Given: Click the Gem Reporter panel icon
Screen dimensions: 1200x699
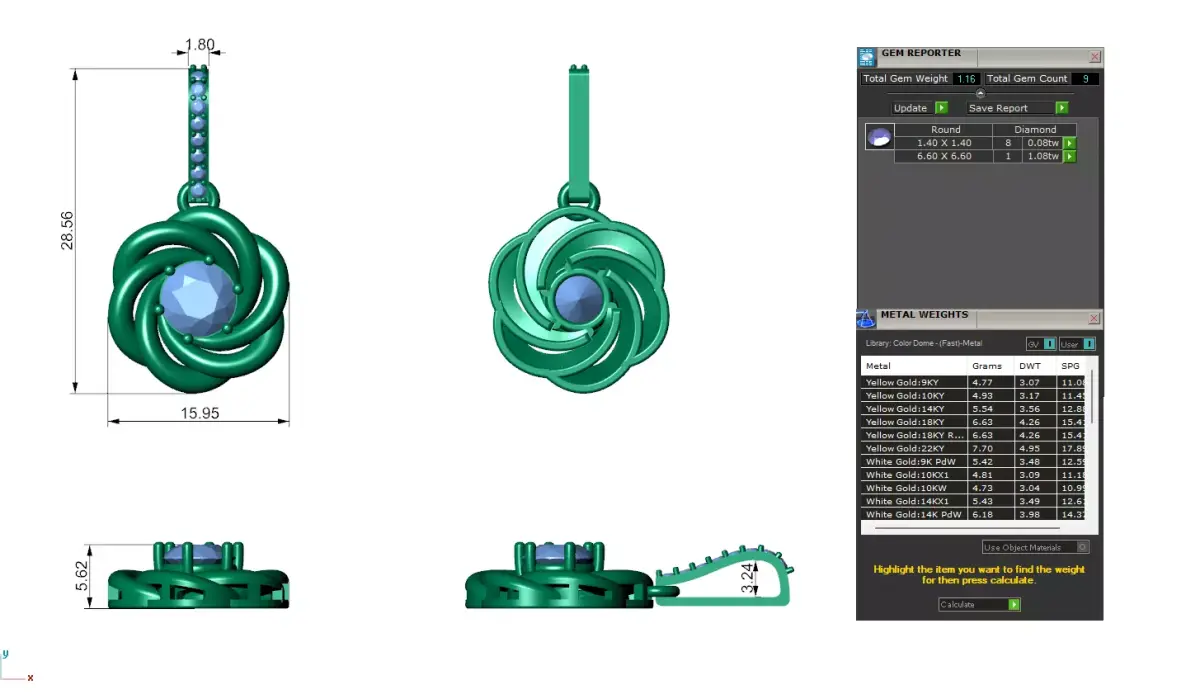Looking at the screenshot, I should (867, 57).
